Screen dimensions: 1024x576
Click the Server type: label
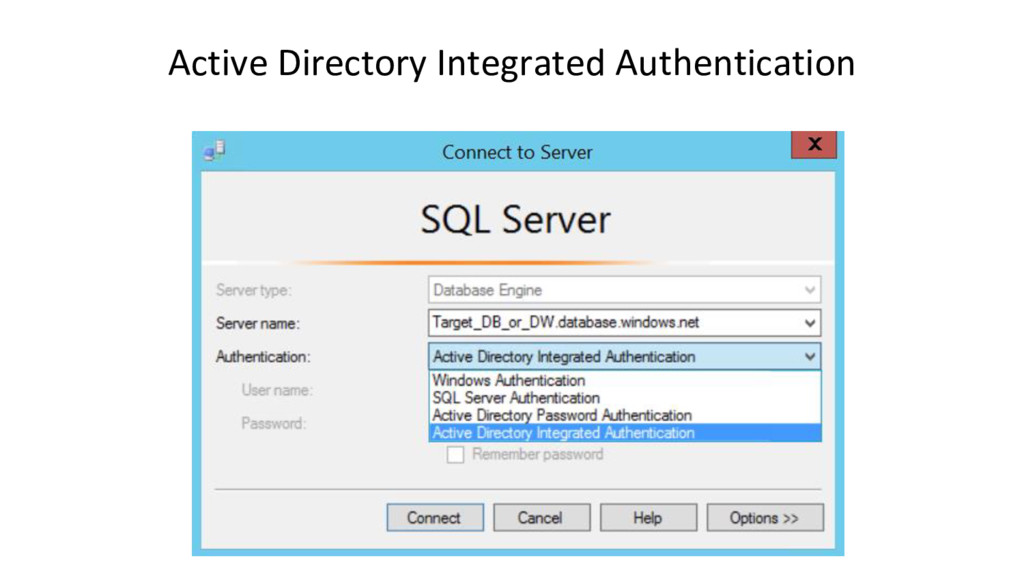point(253,290)
